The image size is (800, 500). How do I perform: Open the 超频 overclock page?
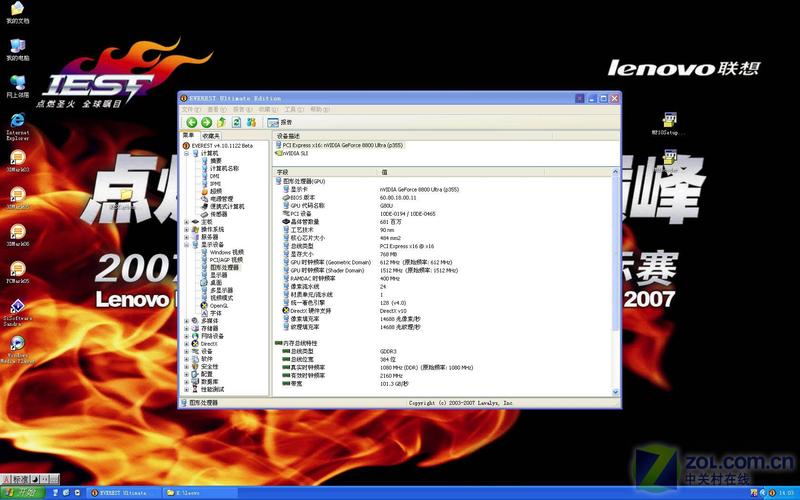(x=216, y=191)
